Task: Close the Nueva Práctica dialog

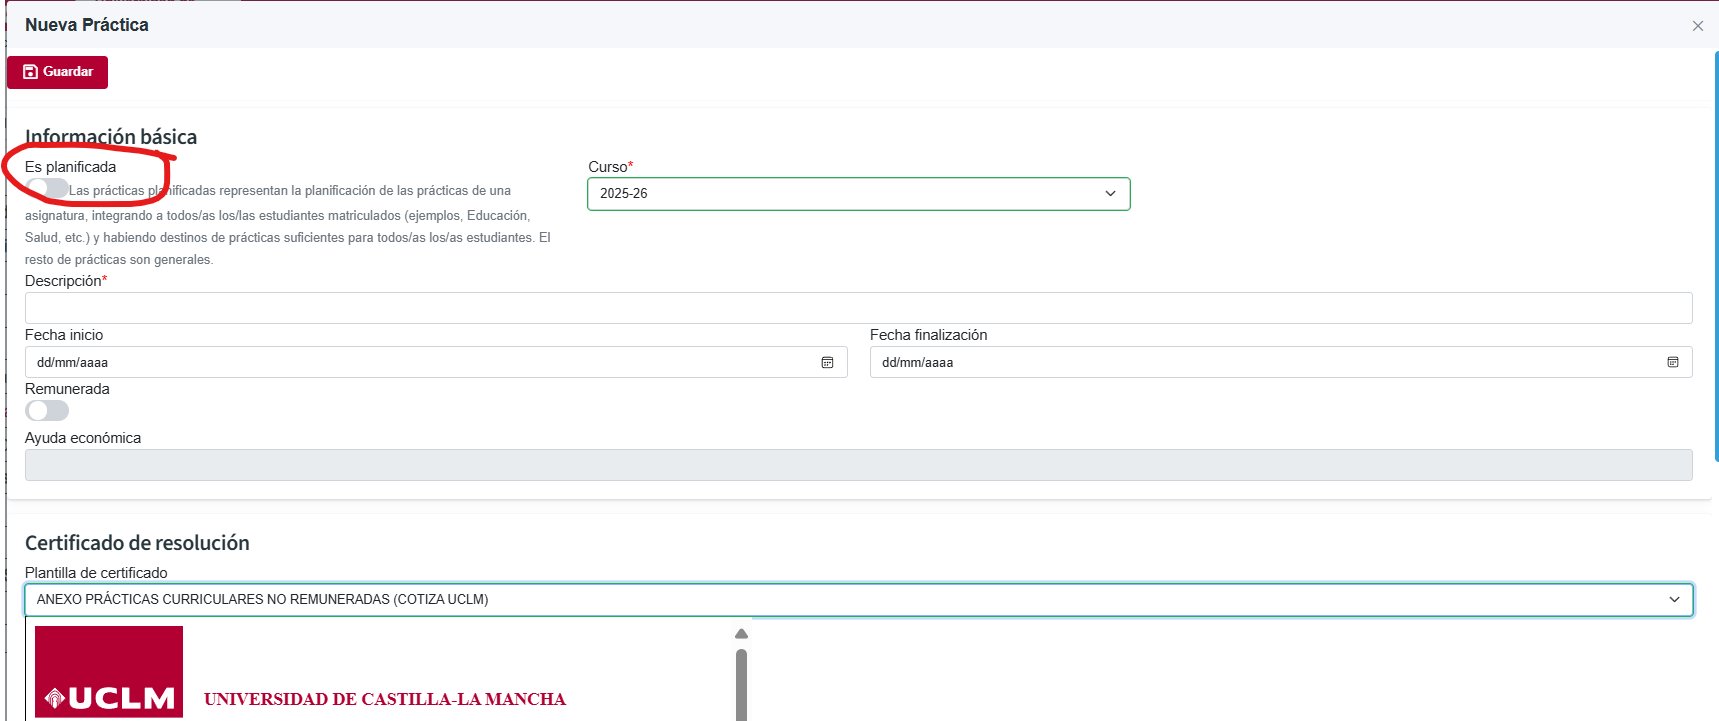Action: (1697, 26)
